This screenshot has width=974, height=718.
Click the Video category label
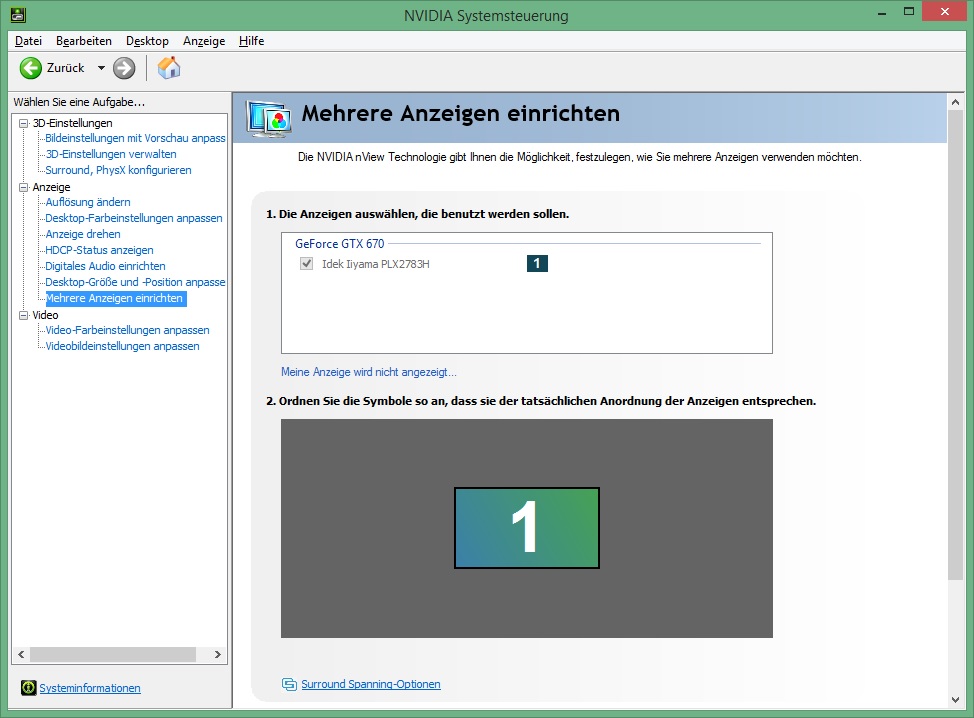point(45,315)
